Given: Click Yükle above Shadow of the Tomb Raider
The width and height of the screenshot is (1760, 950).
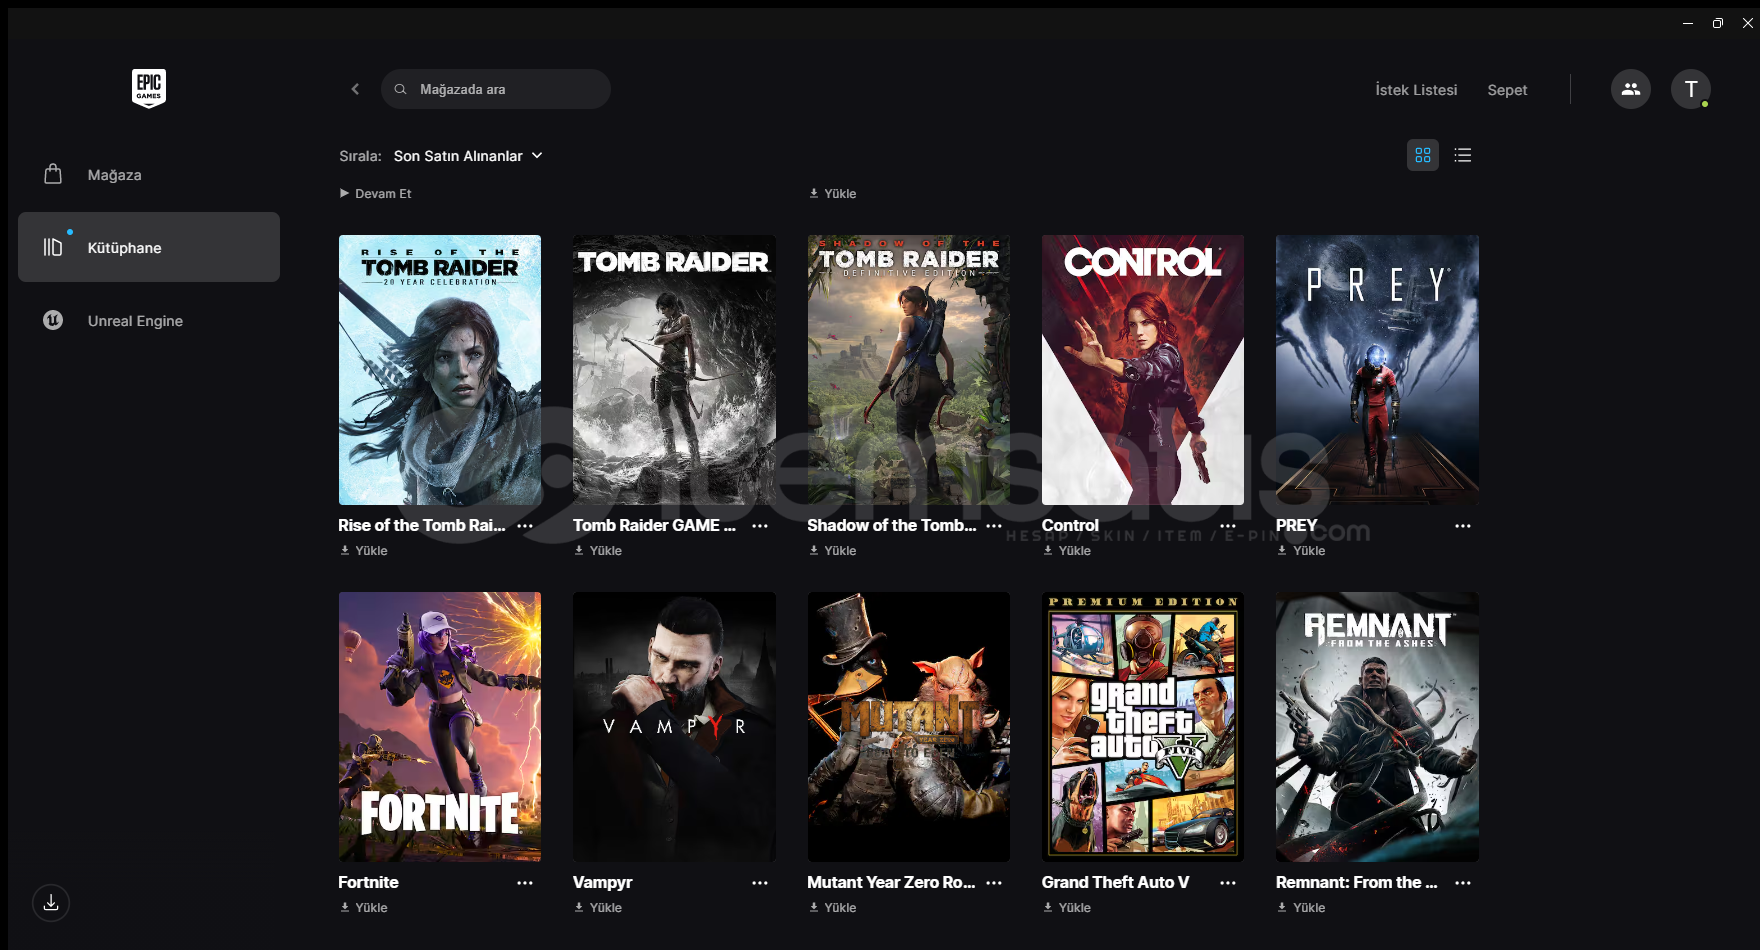Looking at the screenshot, I should click(833, 194).
